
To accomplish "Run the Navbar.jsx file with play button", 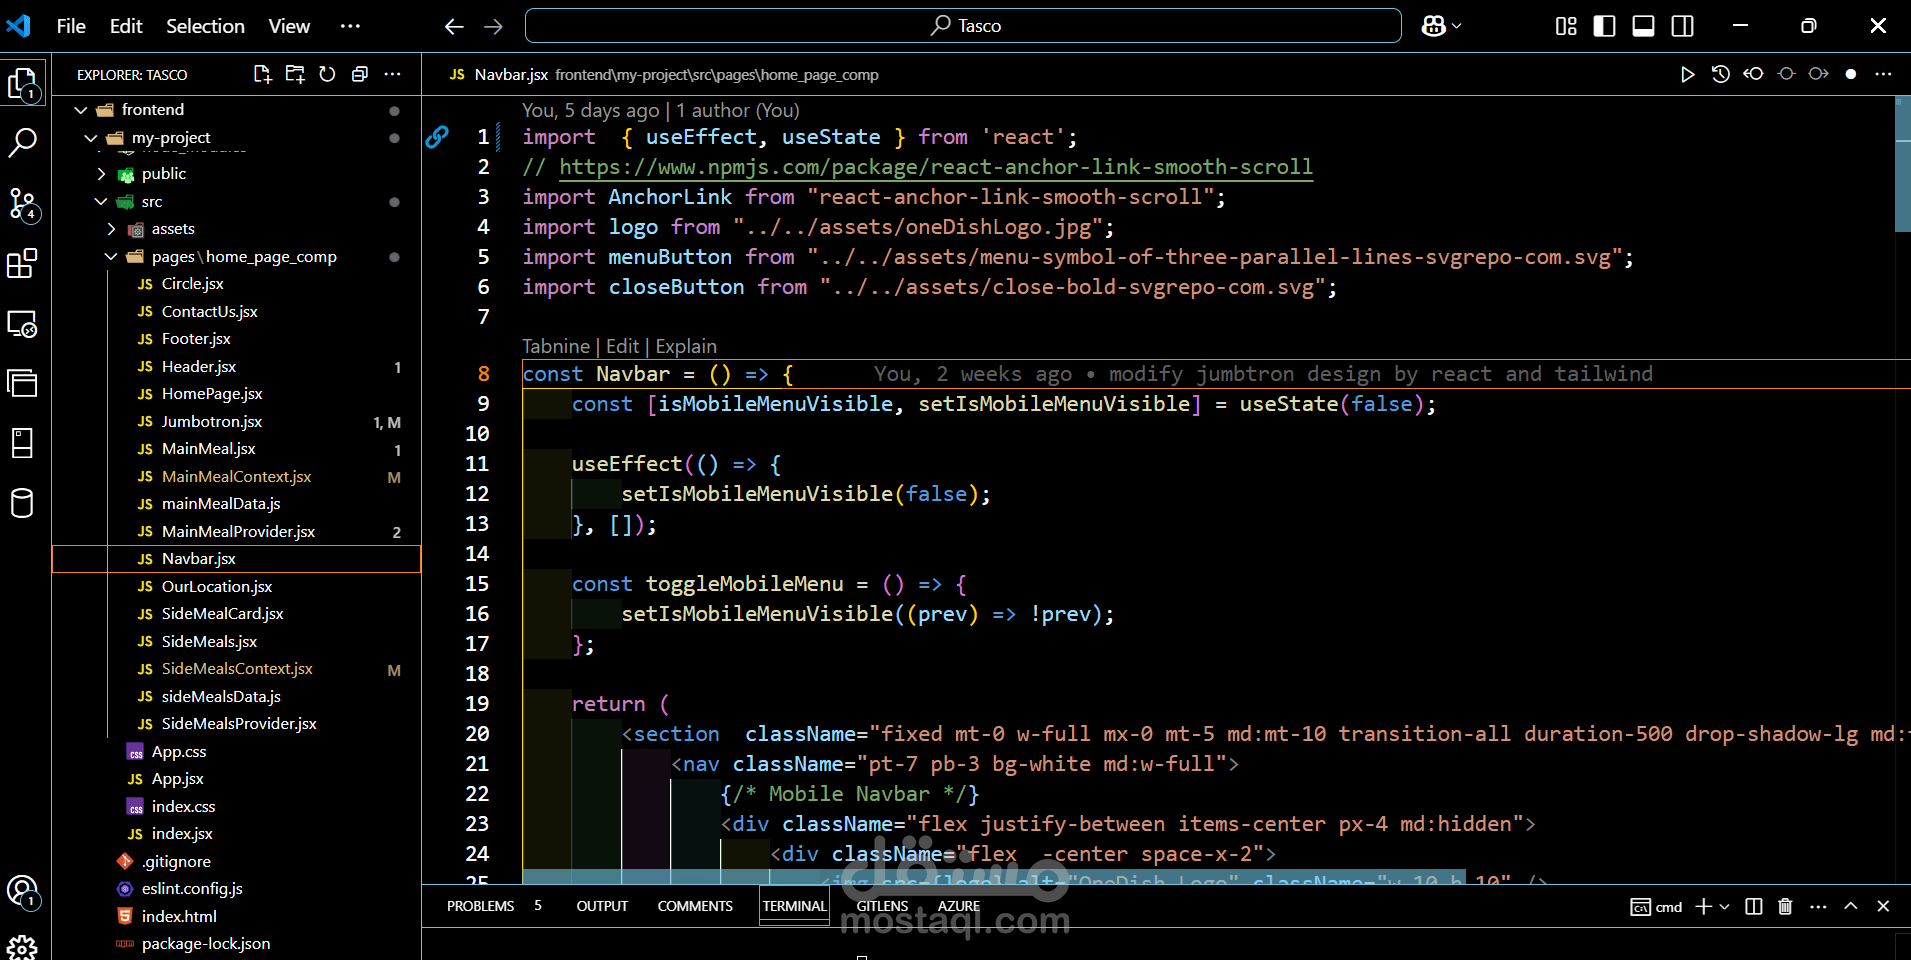I will [x=1687, y=74].
